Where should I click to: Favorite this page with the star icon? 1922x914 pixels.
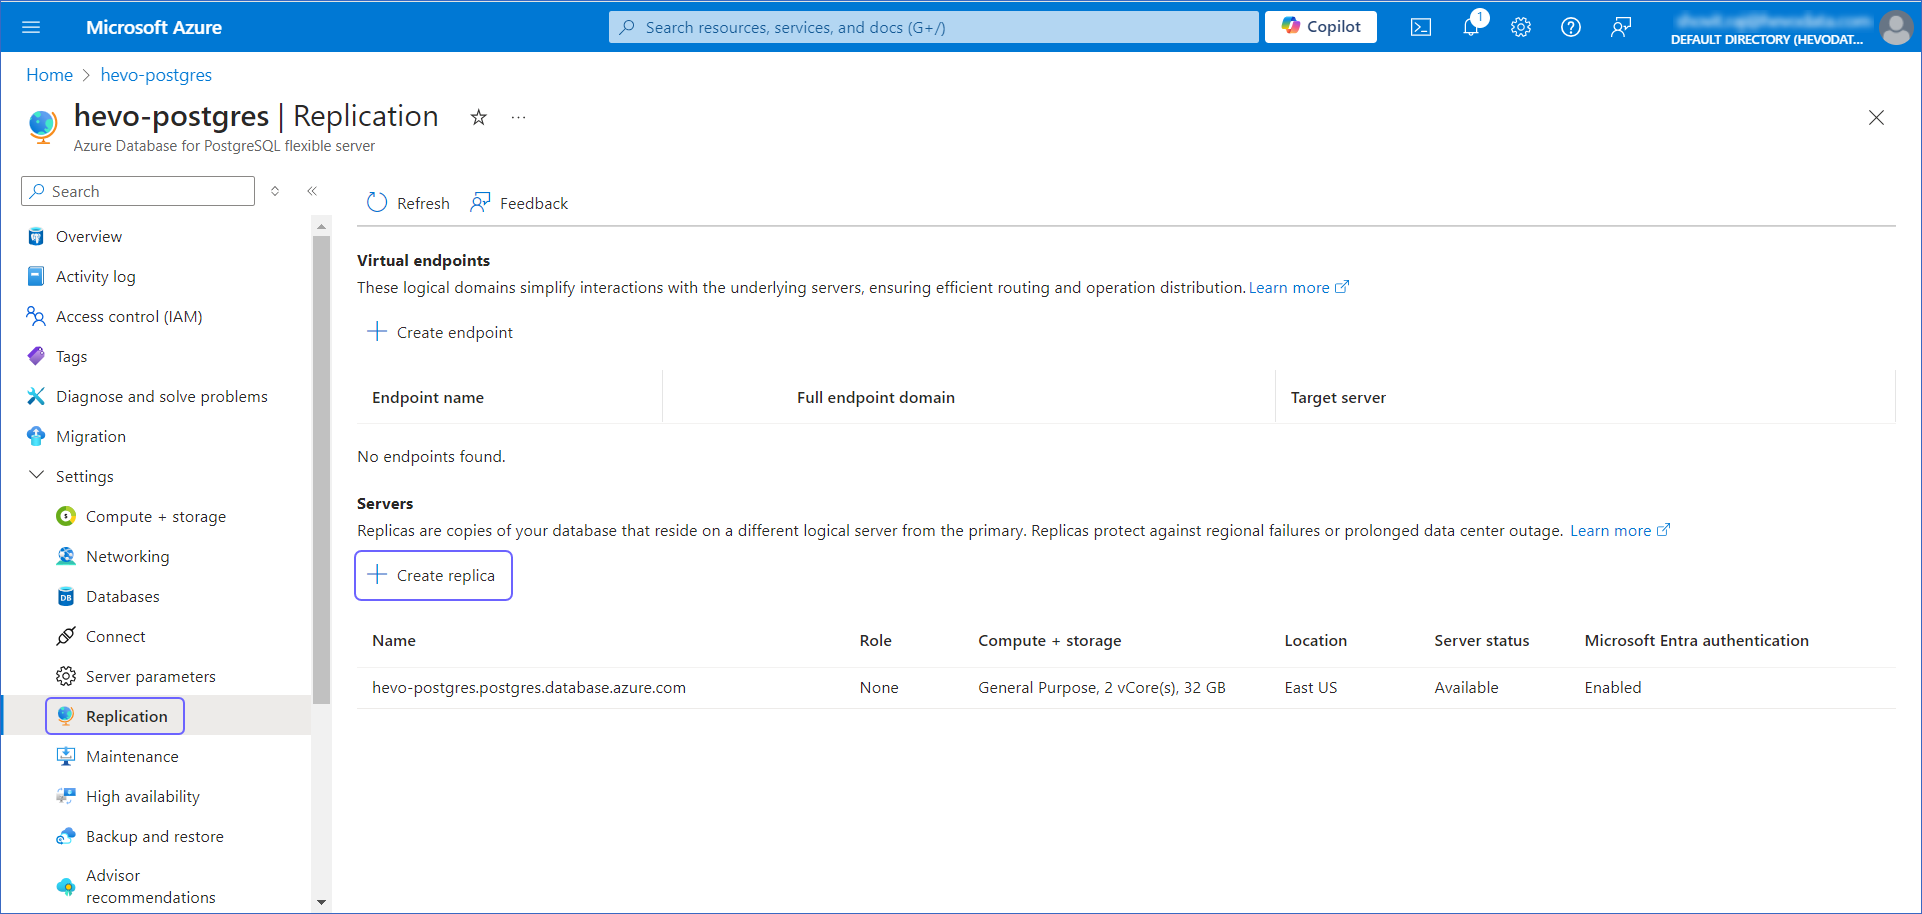[479, 117]
